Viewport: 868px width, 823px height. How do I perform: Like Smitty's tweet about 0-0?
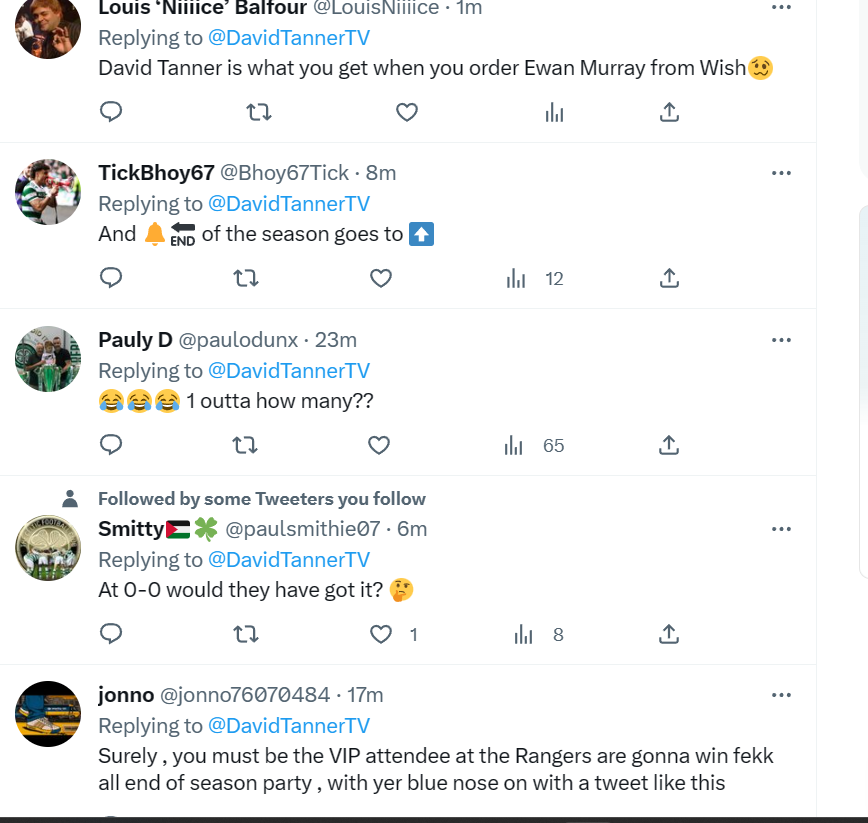click(381, 634)
